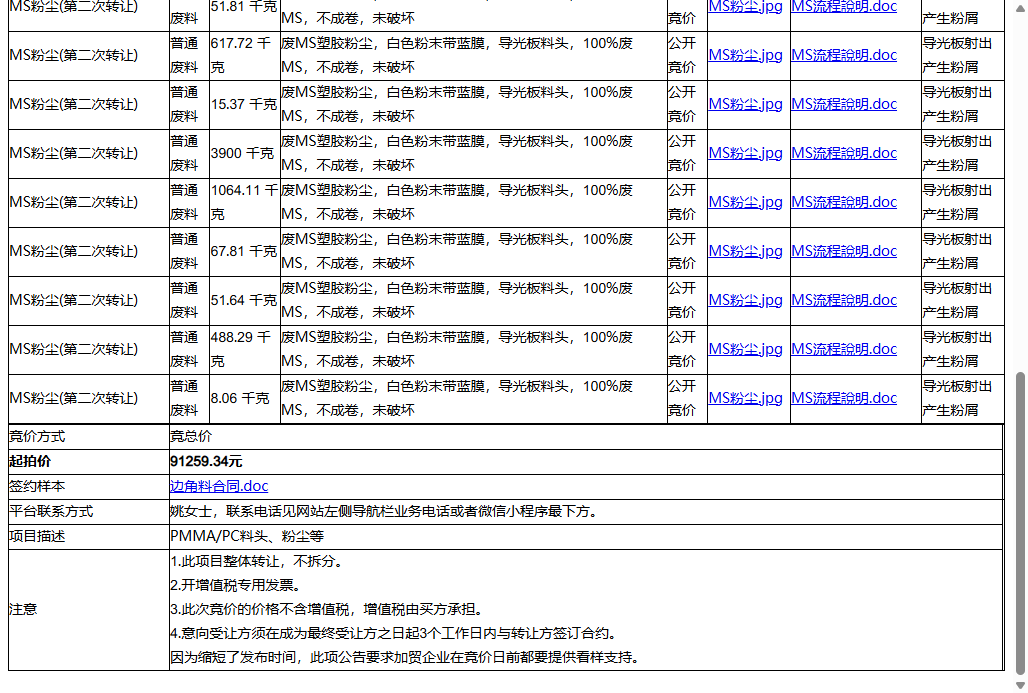Select the 3900 千克 quantity cell

245,154
